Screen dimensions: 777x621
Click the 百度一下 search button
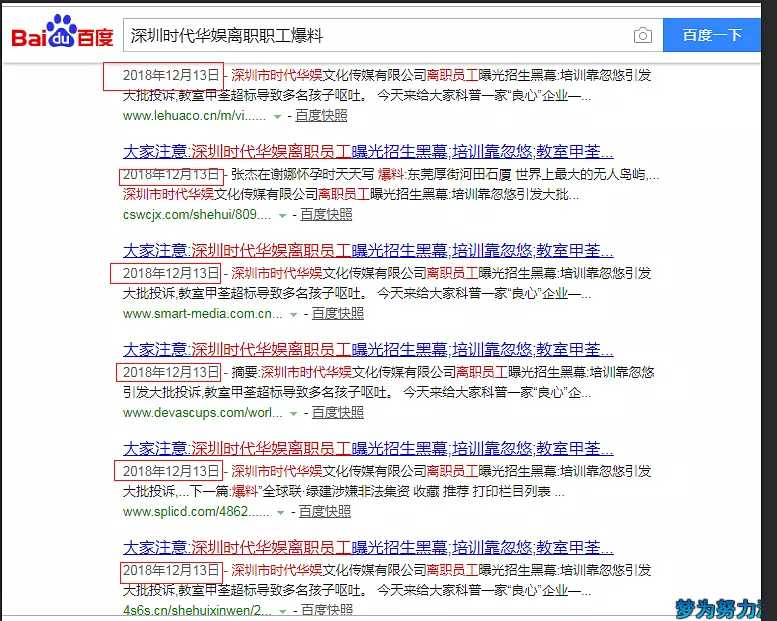coord(712,35)
